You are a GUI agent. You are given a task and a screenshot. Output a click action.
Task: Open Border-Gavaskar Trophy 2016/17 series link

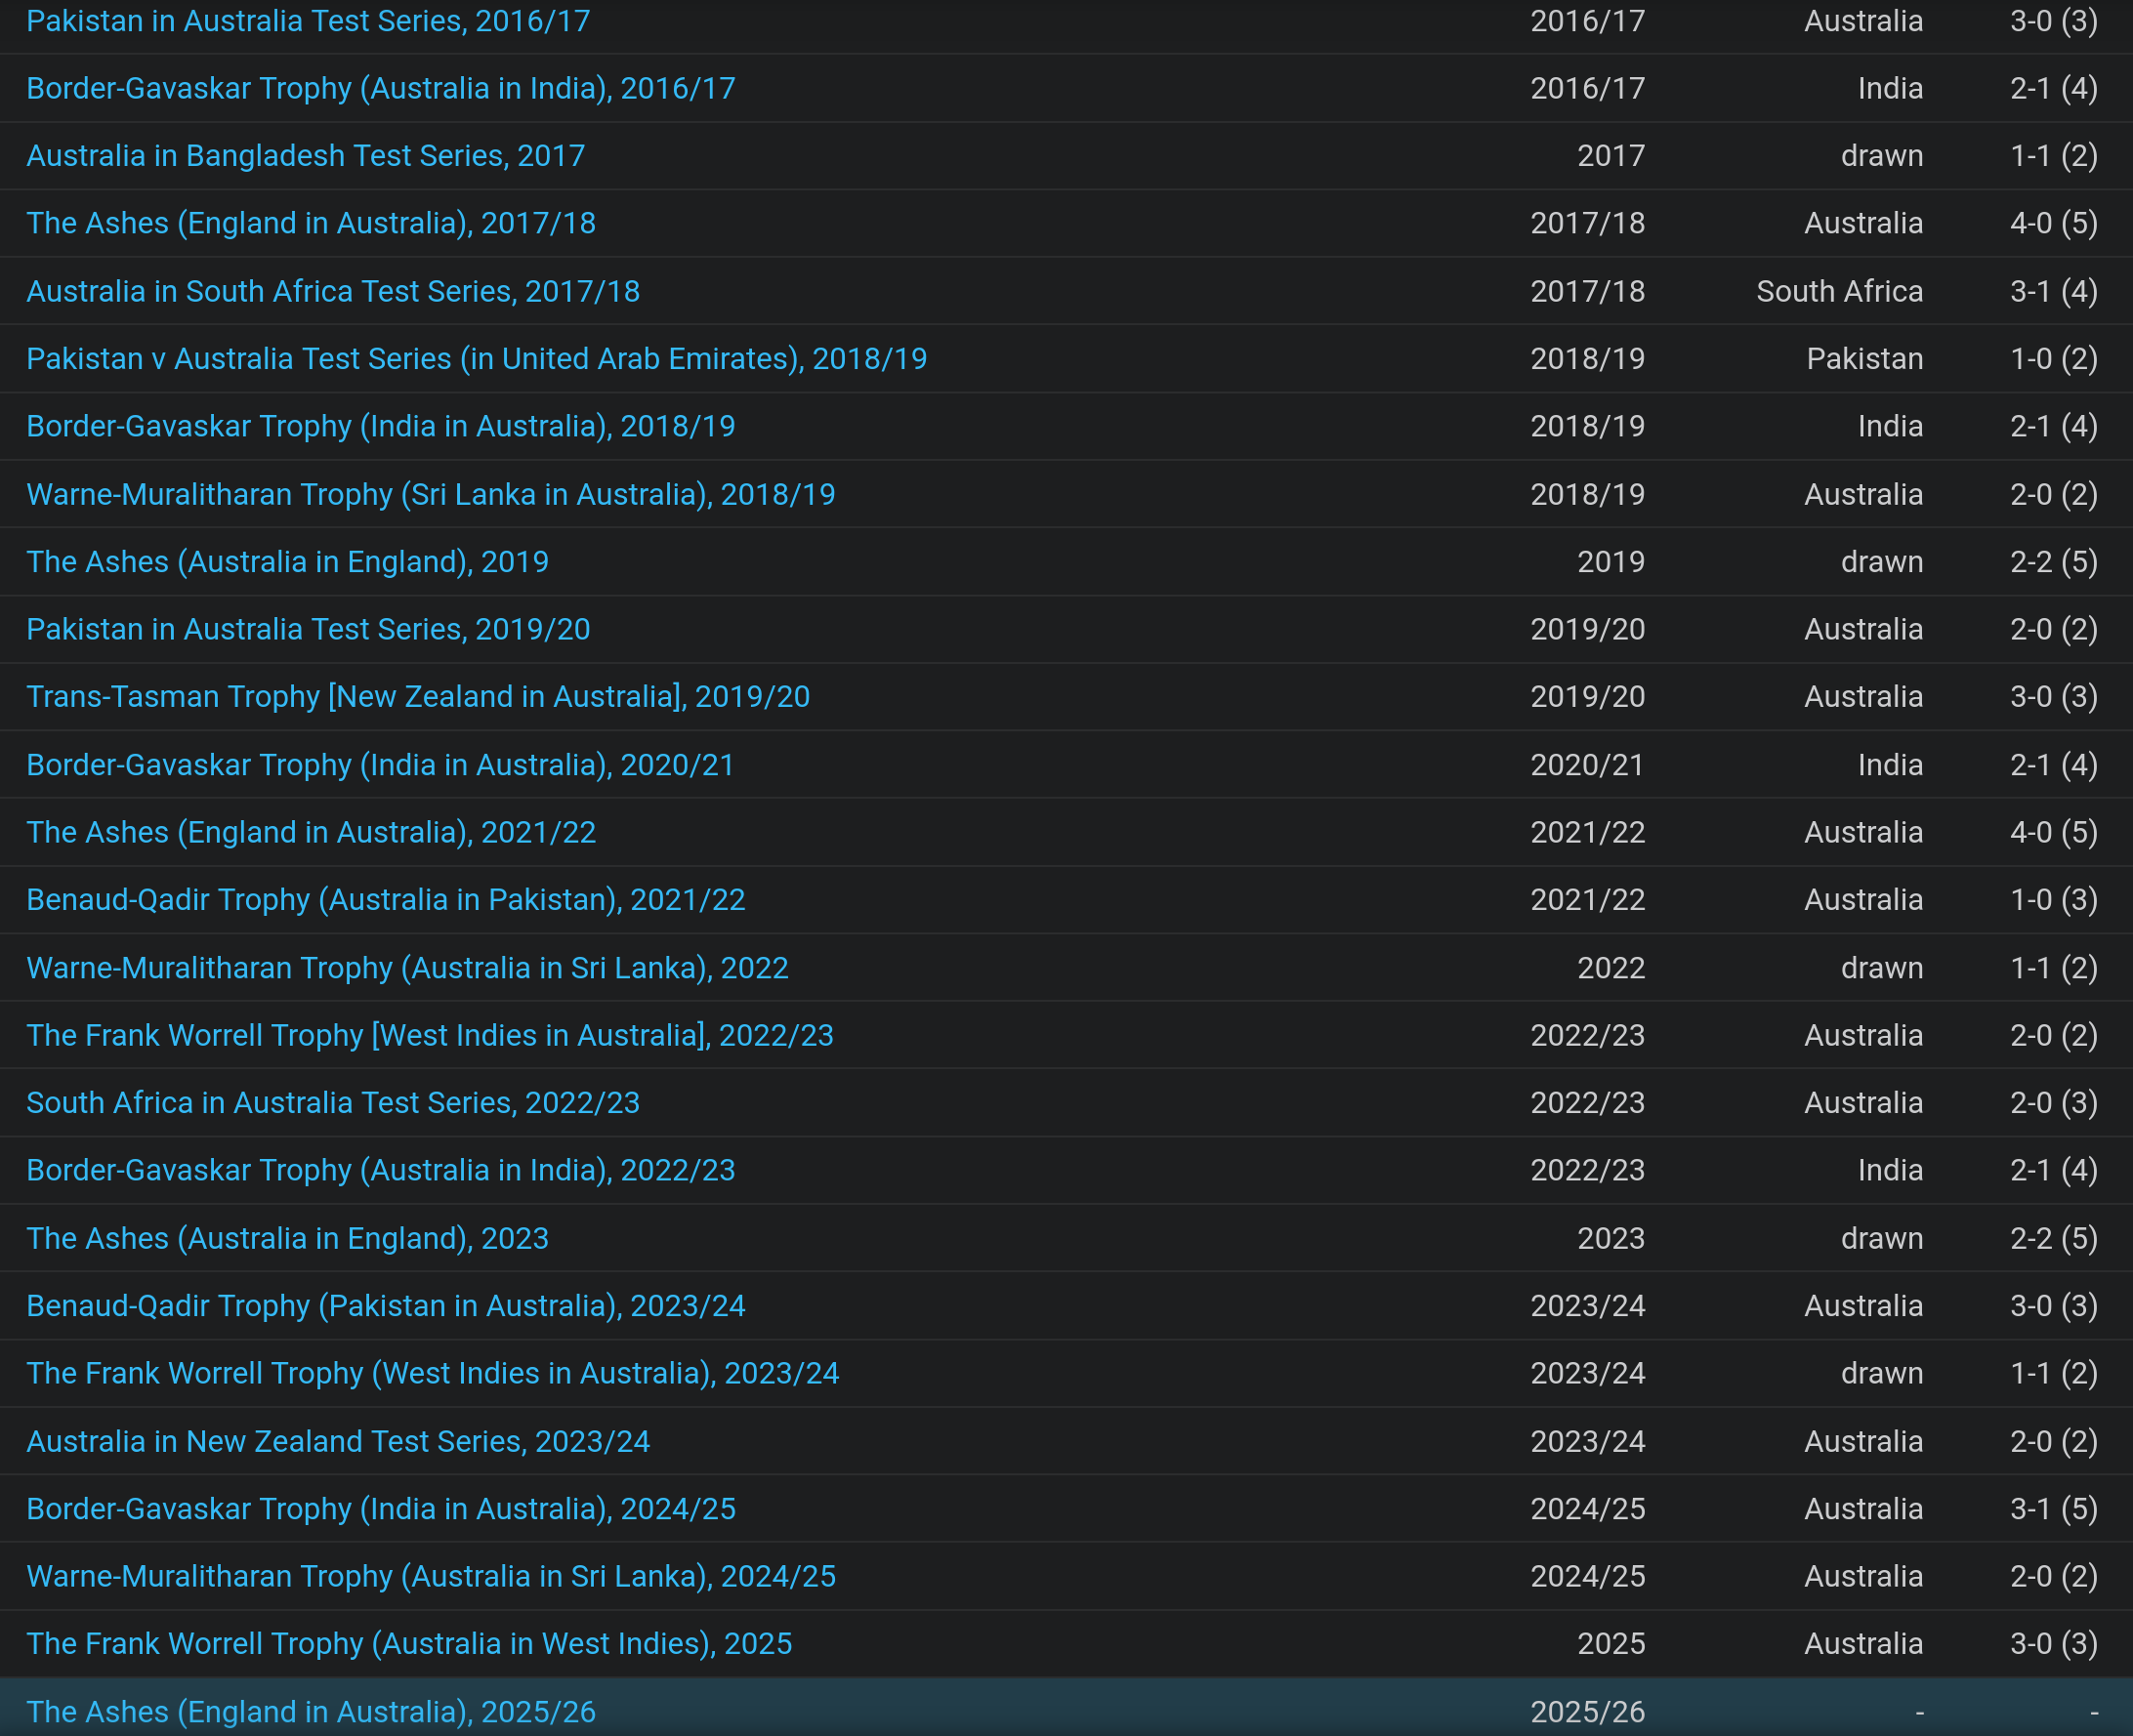point(380,88)
